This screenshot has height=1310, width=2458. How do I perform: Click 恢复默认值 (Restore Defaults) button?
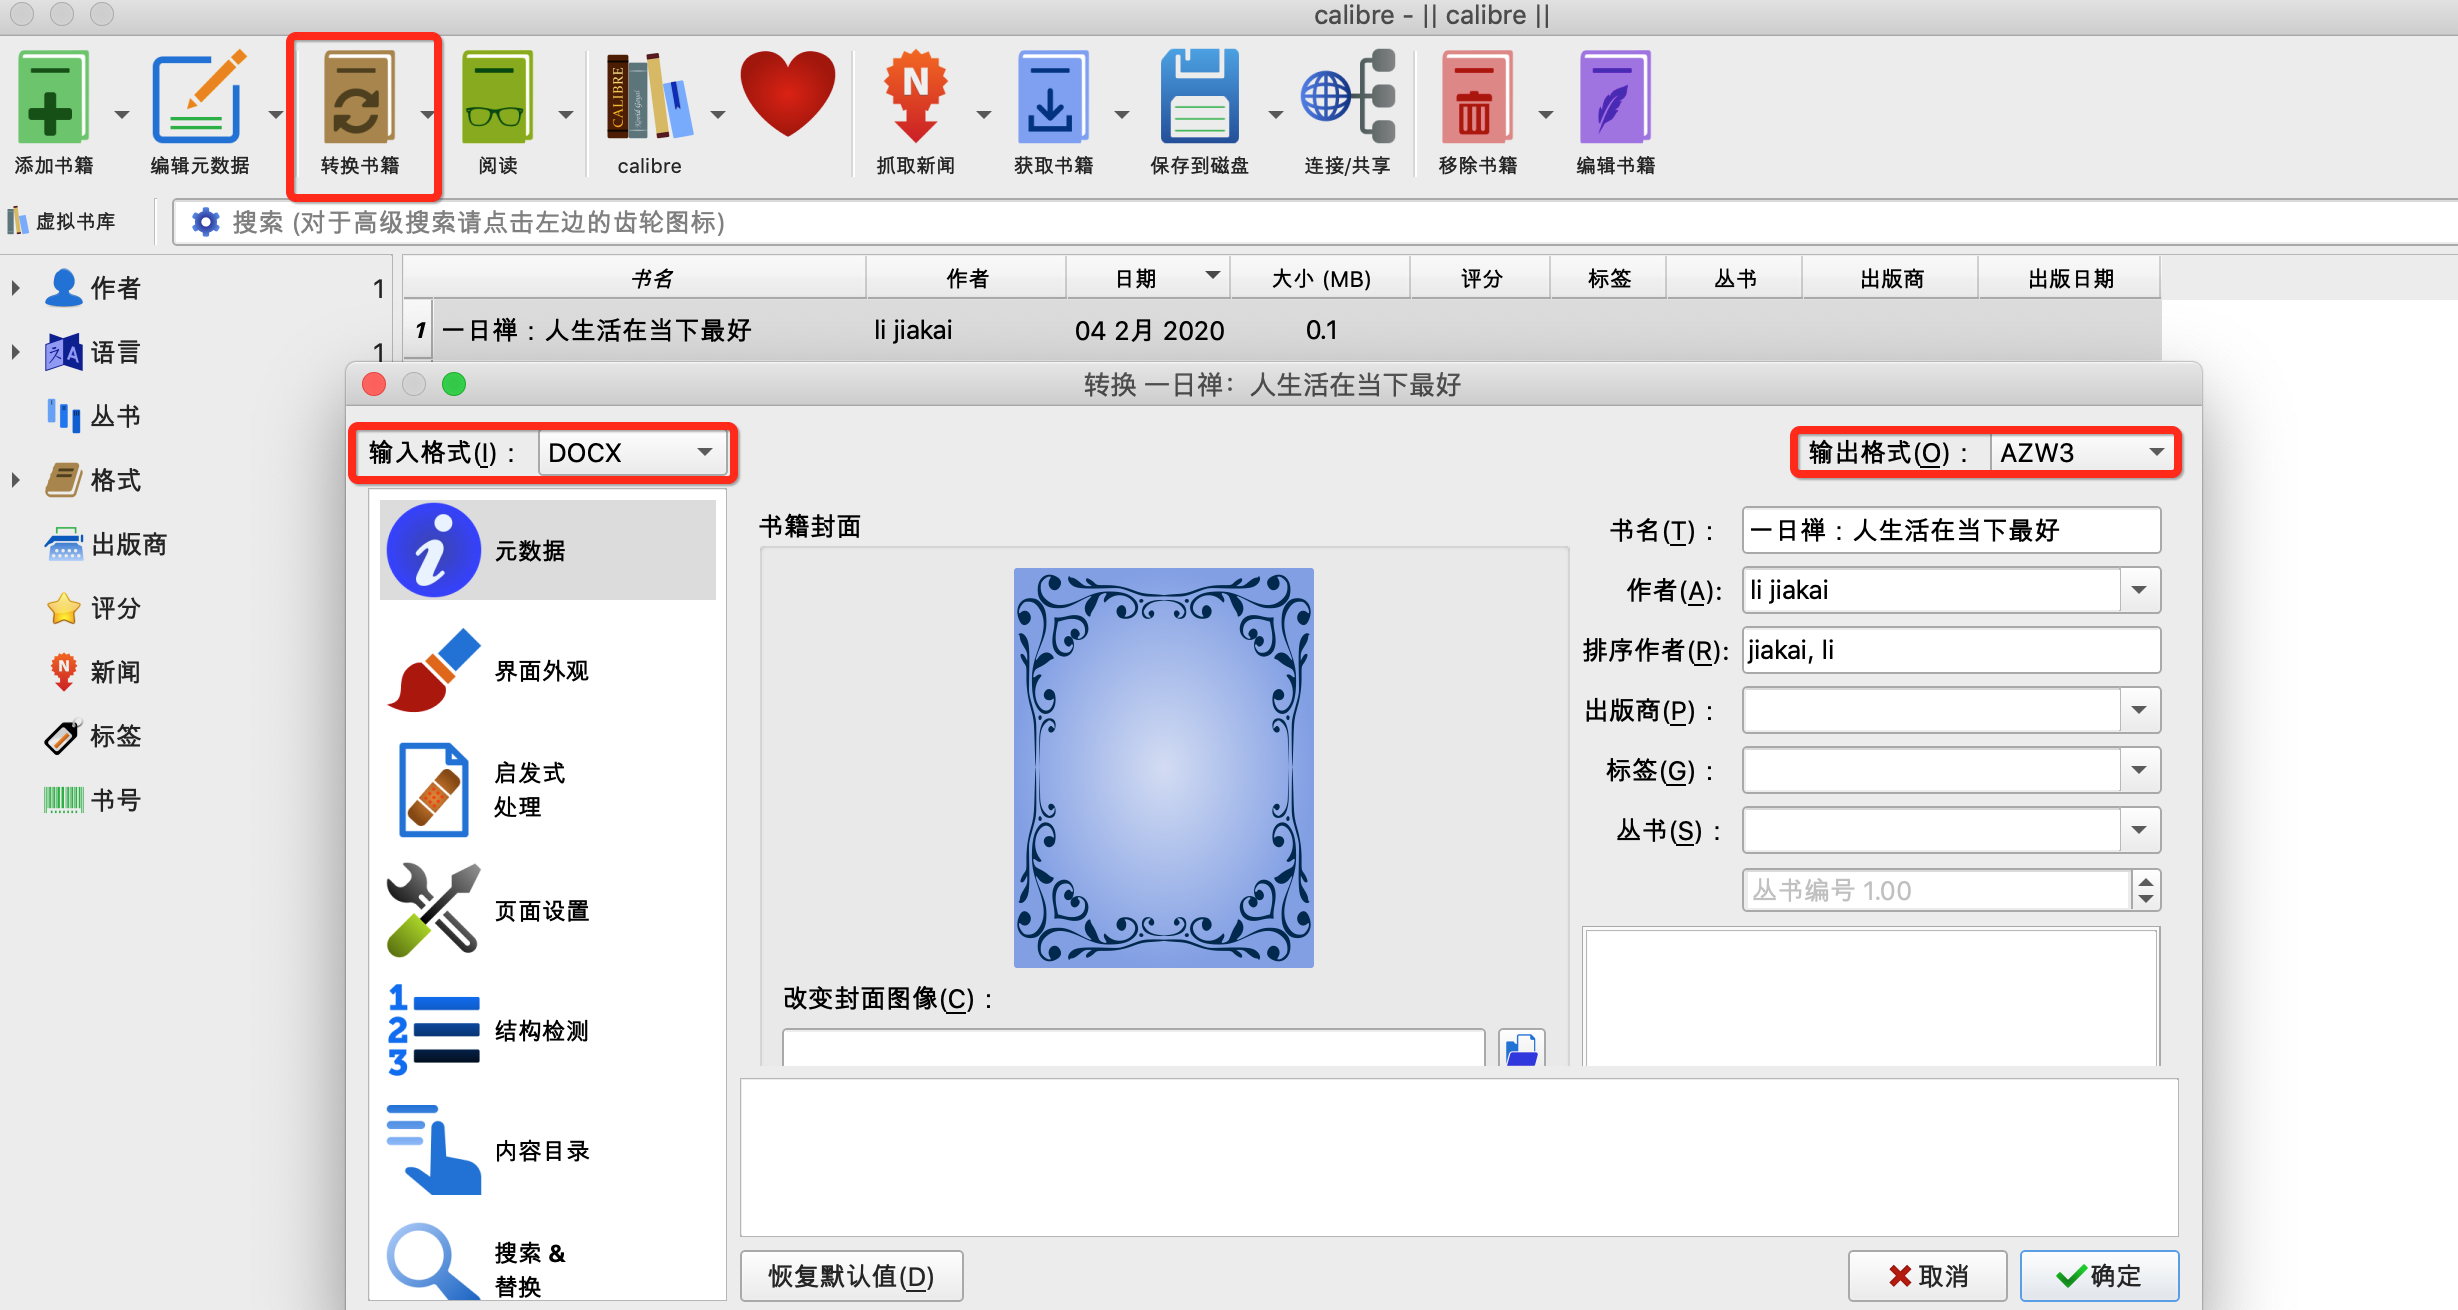(x=853, y=1276)
